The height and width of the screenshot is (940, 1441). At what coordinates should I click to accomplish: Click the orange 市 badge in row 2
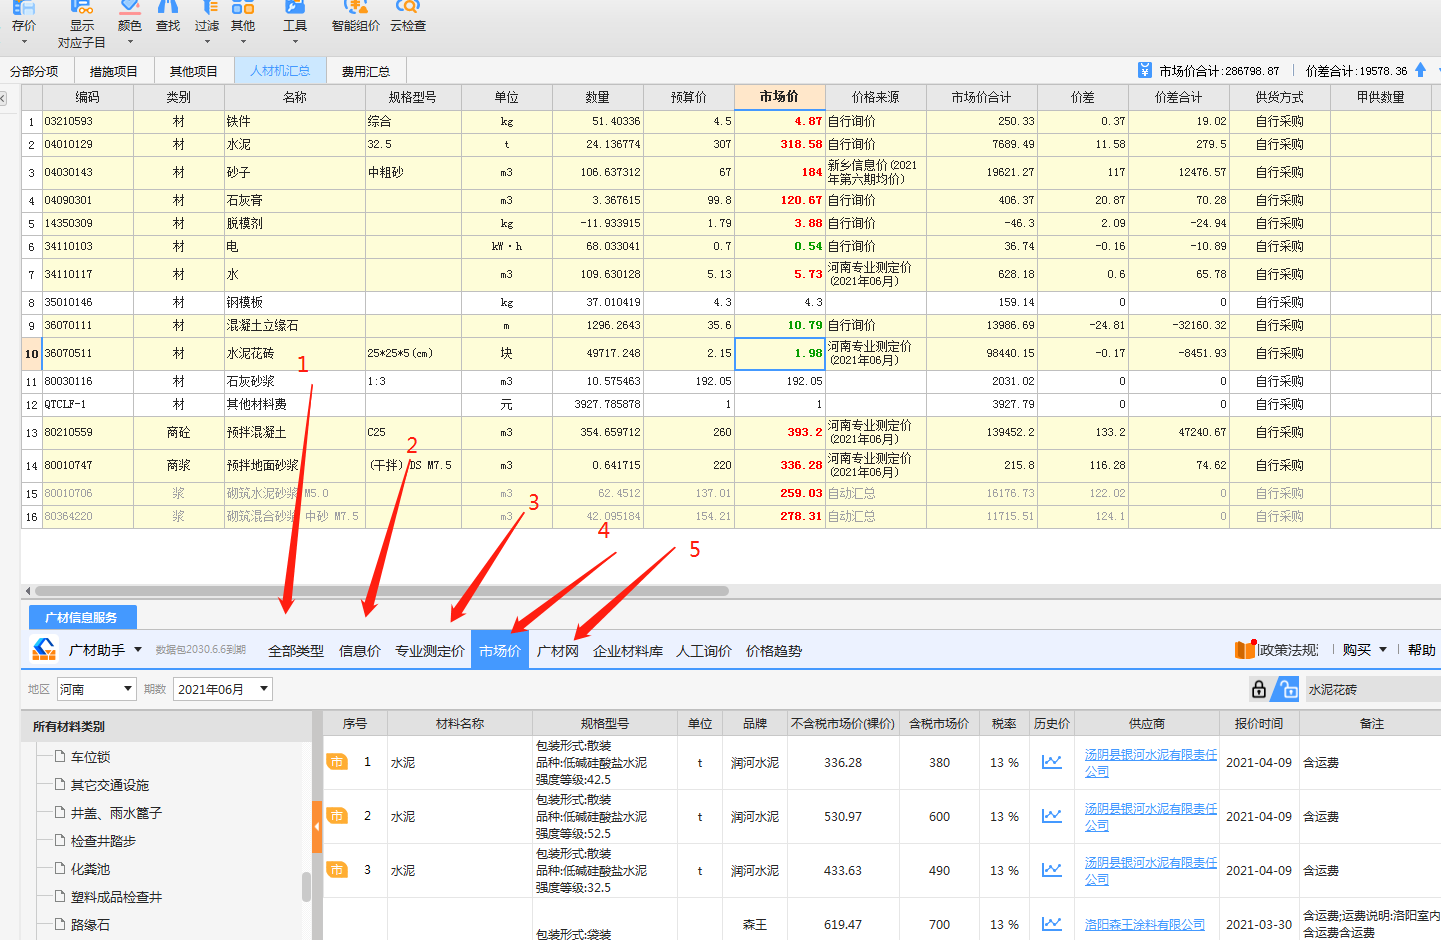tap(337, 816)
